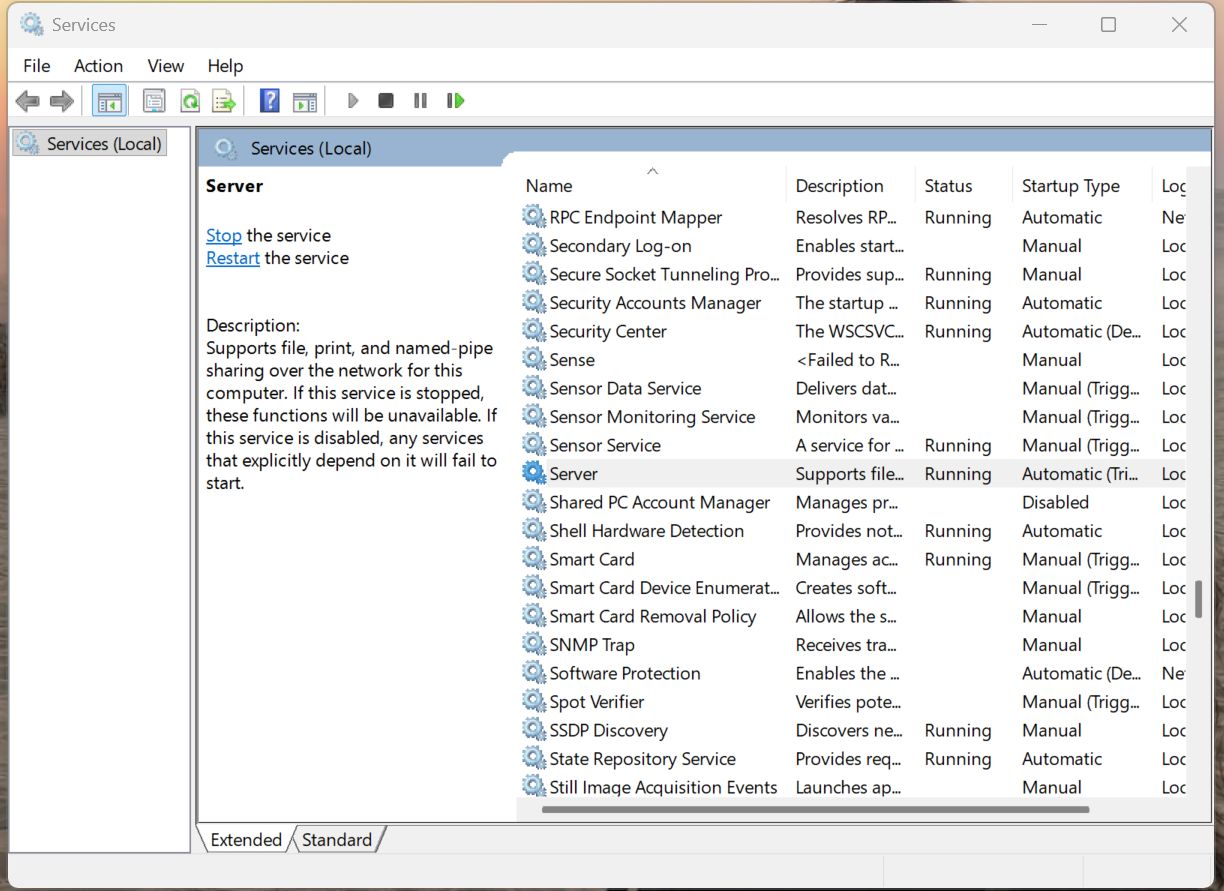Click the Pause Service toolbar icon
This screenshot has width=1224, height=891.
[x=420, y=101]
